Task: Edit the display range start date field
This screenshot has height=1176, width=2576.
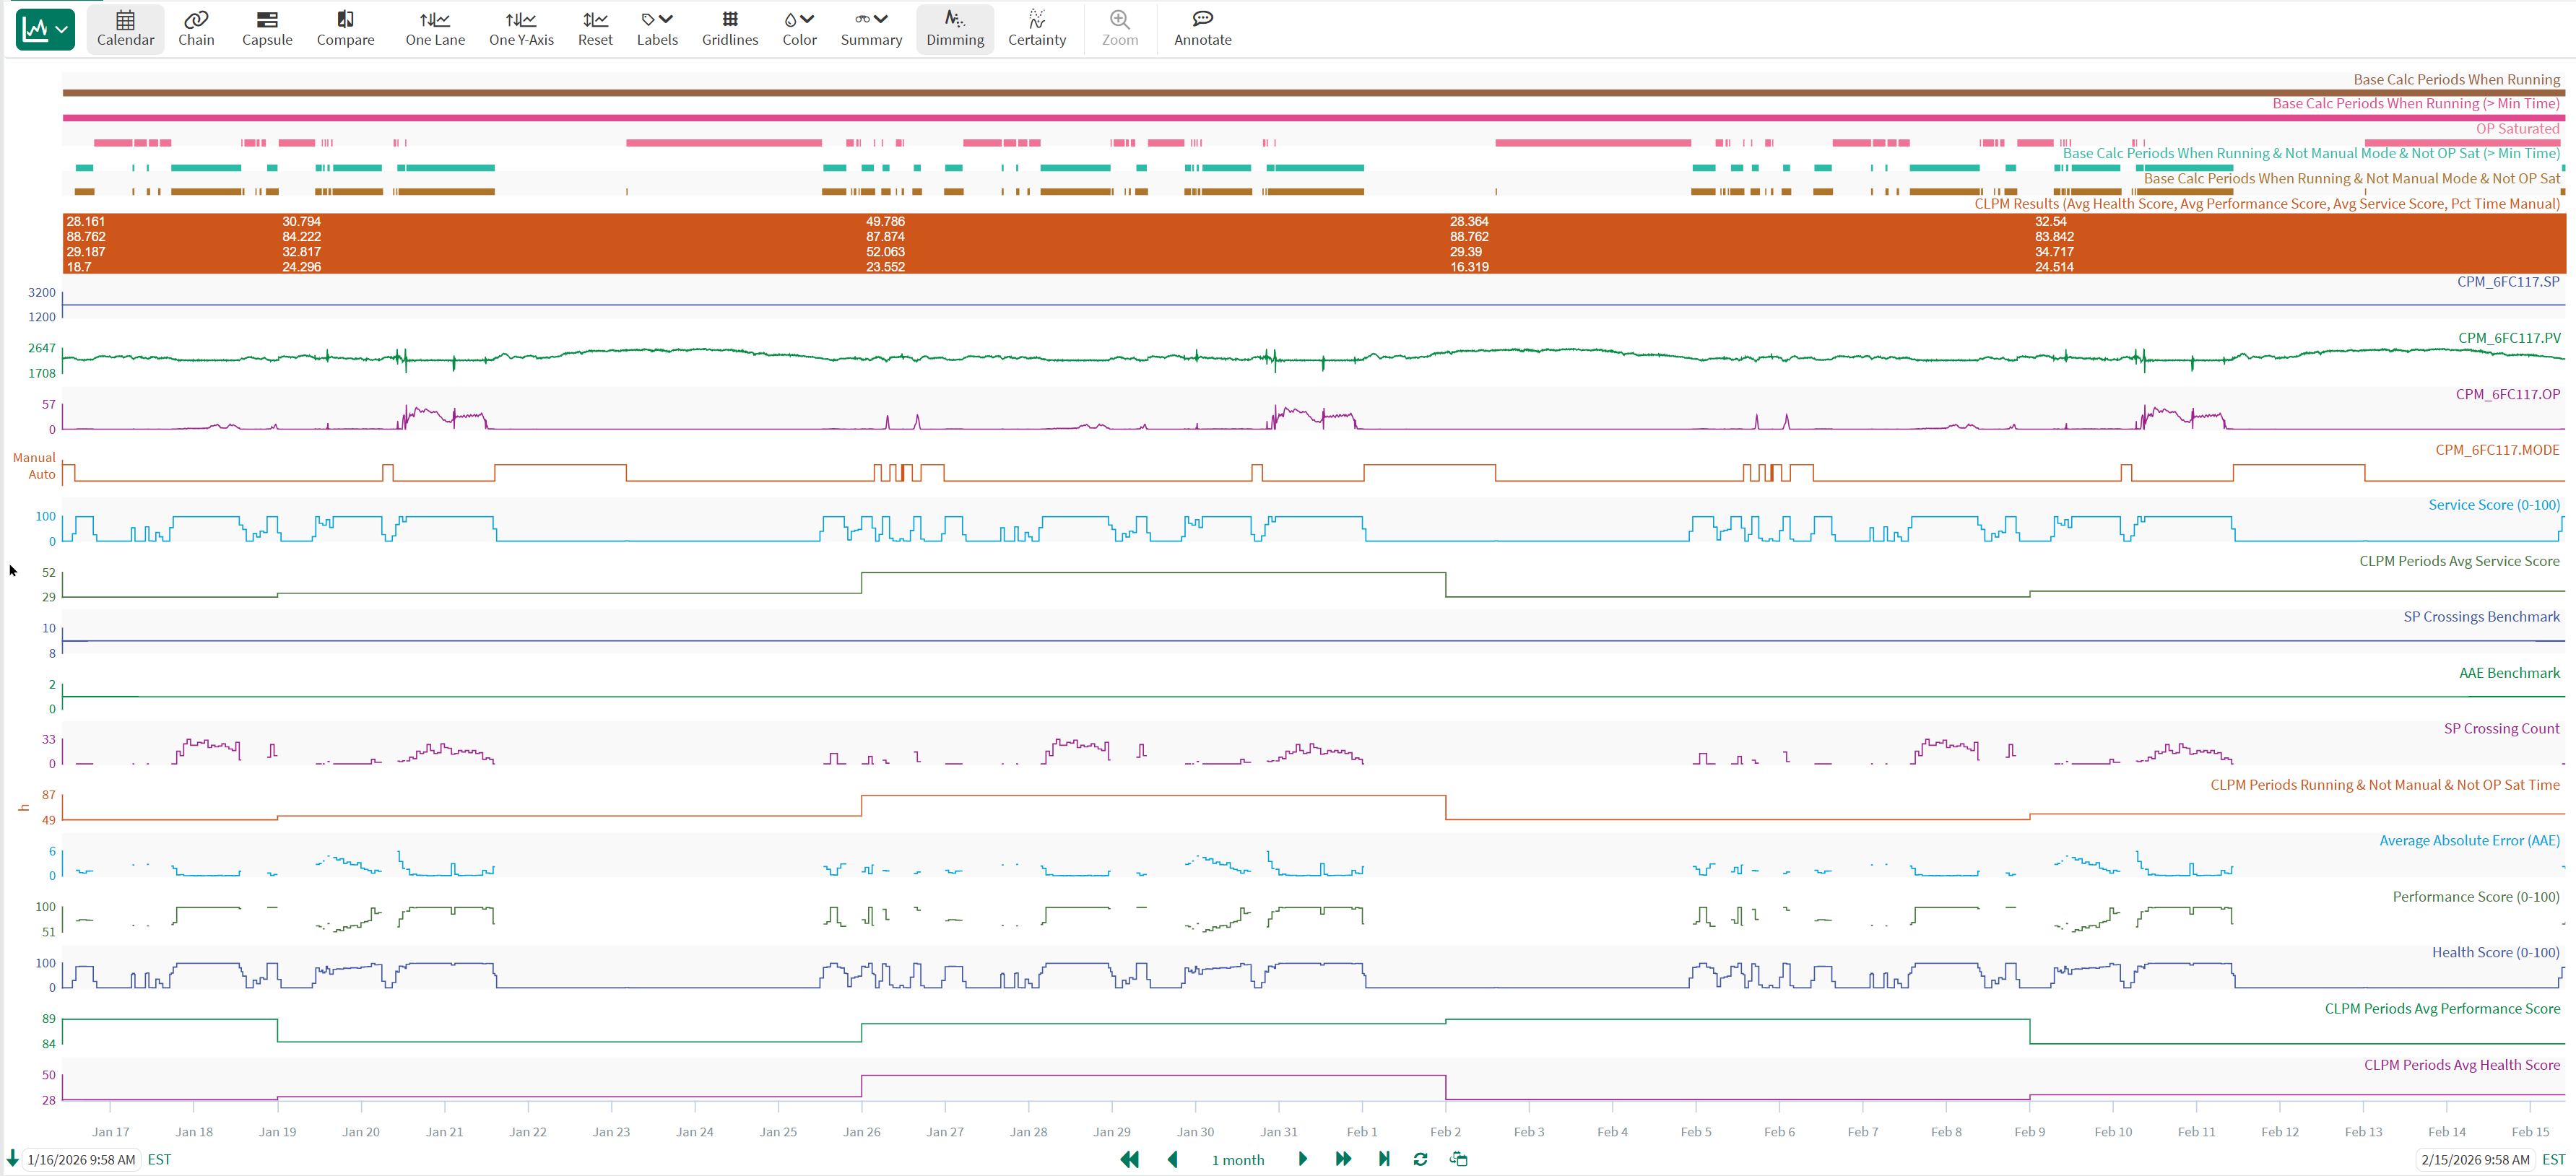Action: (x=81, y=1160)
